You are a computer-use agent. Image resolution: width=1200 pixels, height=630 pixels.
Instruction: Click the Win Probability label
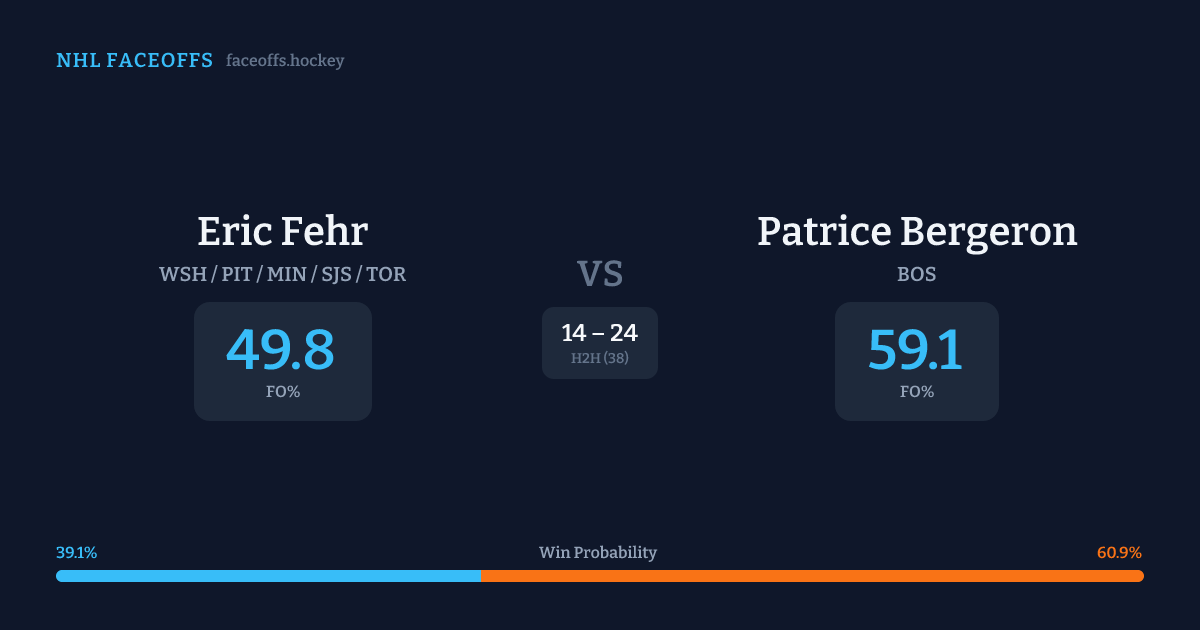598,553
